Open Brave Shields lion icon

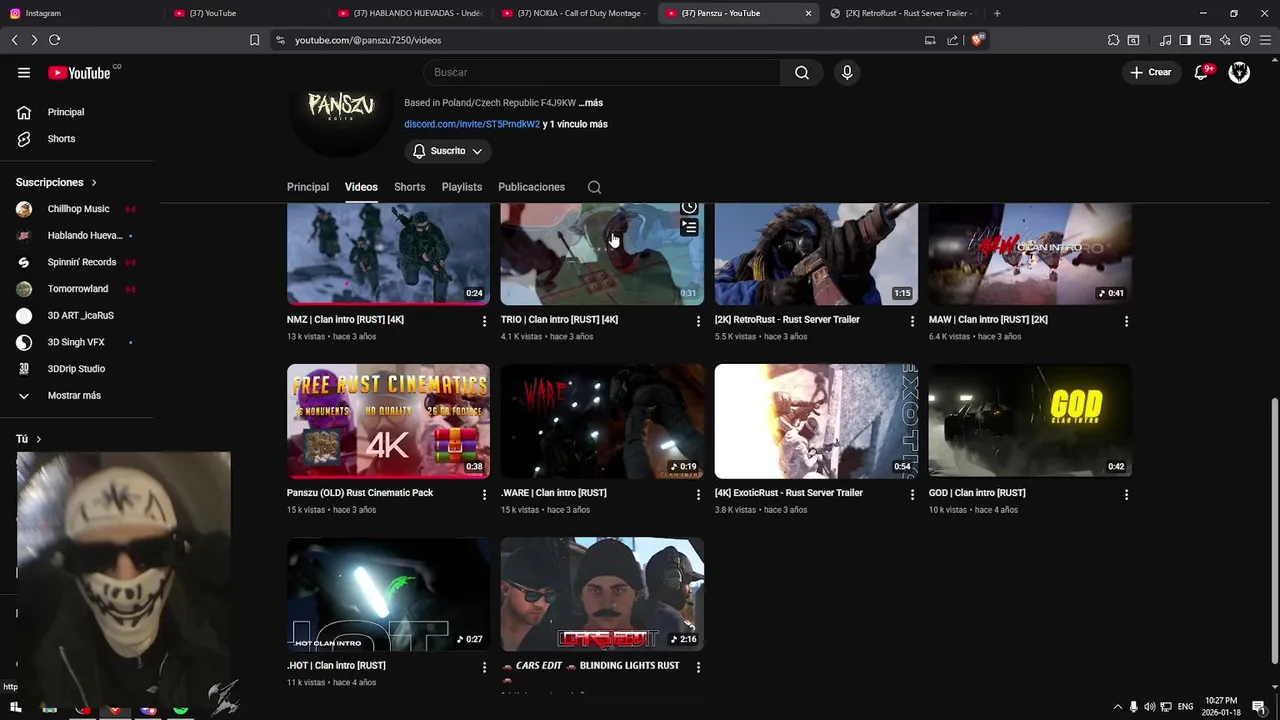pyautogui.click(x=977, y=40)
